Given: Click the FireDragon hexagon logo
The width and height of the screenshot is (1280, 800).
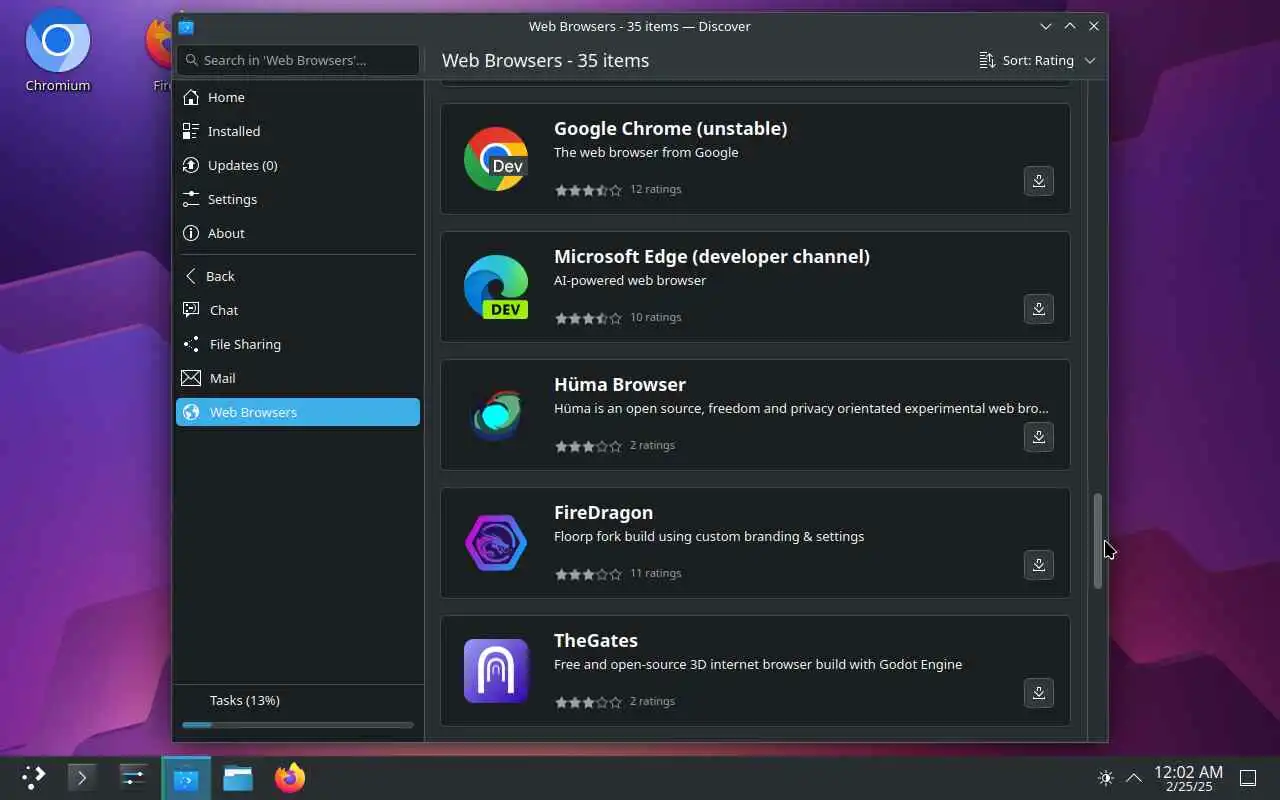Looking at the screenshot, I should [x=496, y=543].
